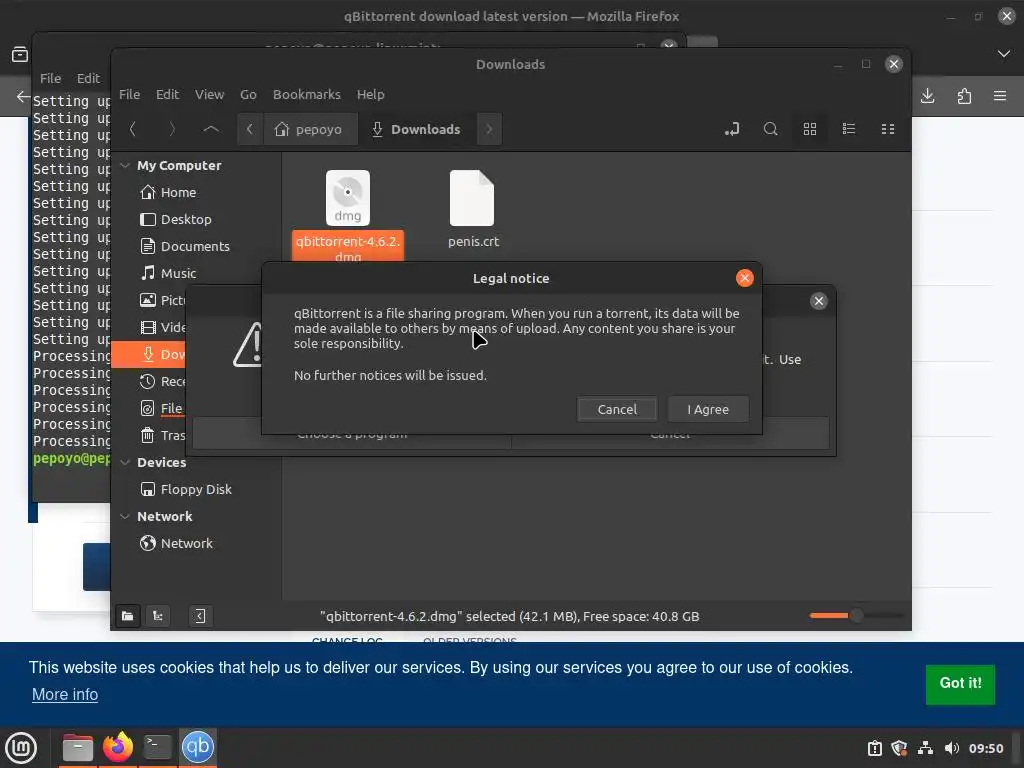The height and width of the screenshot is (768, 1024).
Task: Navigate to pepoyo home in path bar
Action: (x=310, y=129)
